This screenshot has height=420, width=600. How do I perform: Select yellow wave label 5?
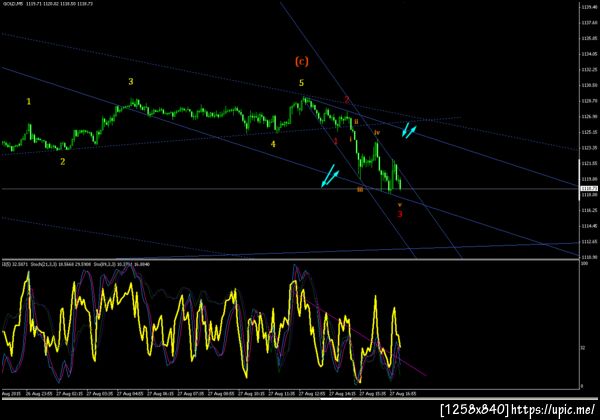[x=302, y=83]
